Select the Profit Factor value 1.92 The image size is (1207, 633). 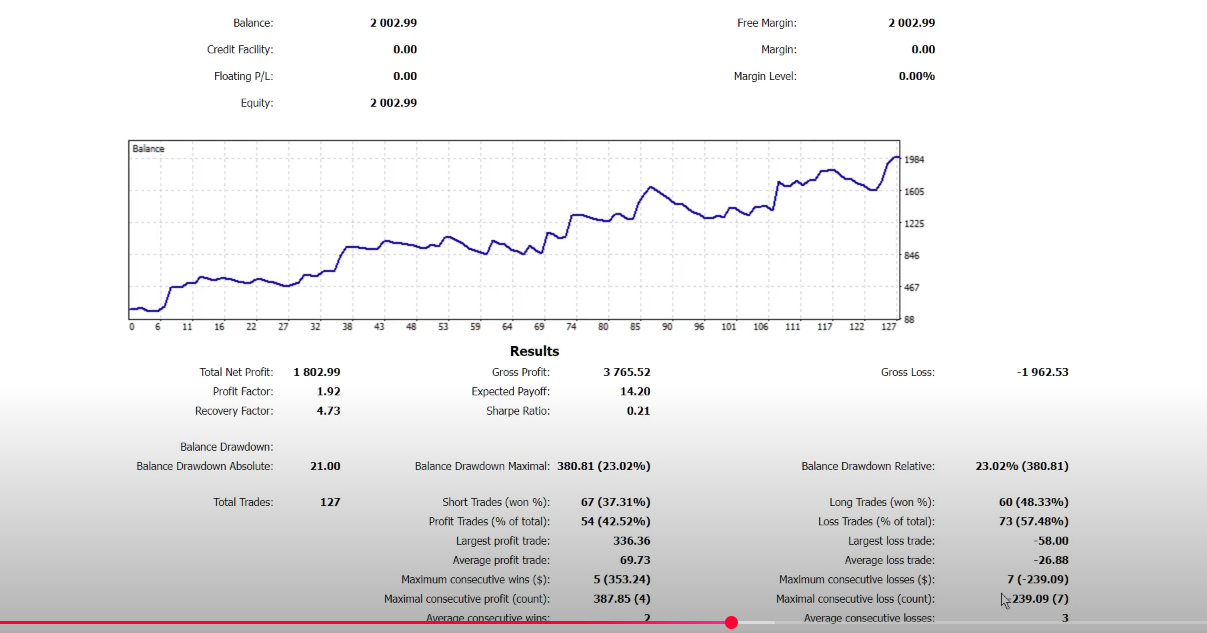(x=329, y=392)
